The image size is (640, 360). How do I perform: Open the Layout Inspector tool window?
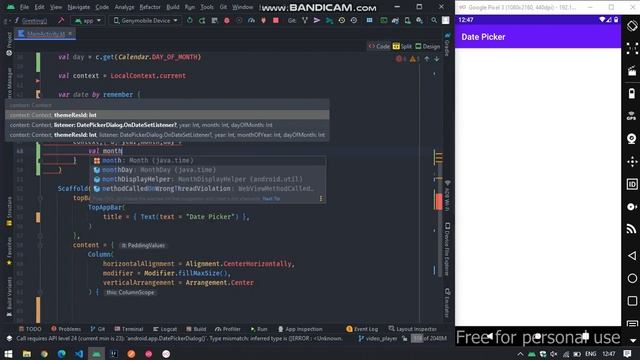413,329
